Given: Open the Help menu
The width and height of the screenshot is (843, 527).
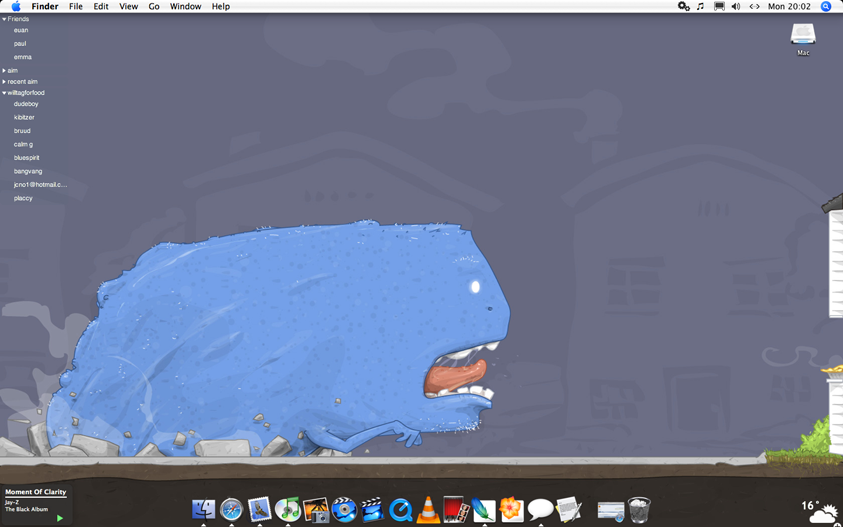Looking at the screenshot, I should tap(221, 6).
